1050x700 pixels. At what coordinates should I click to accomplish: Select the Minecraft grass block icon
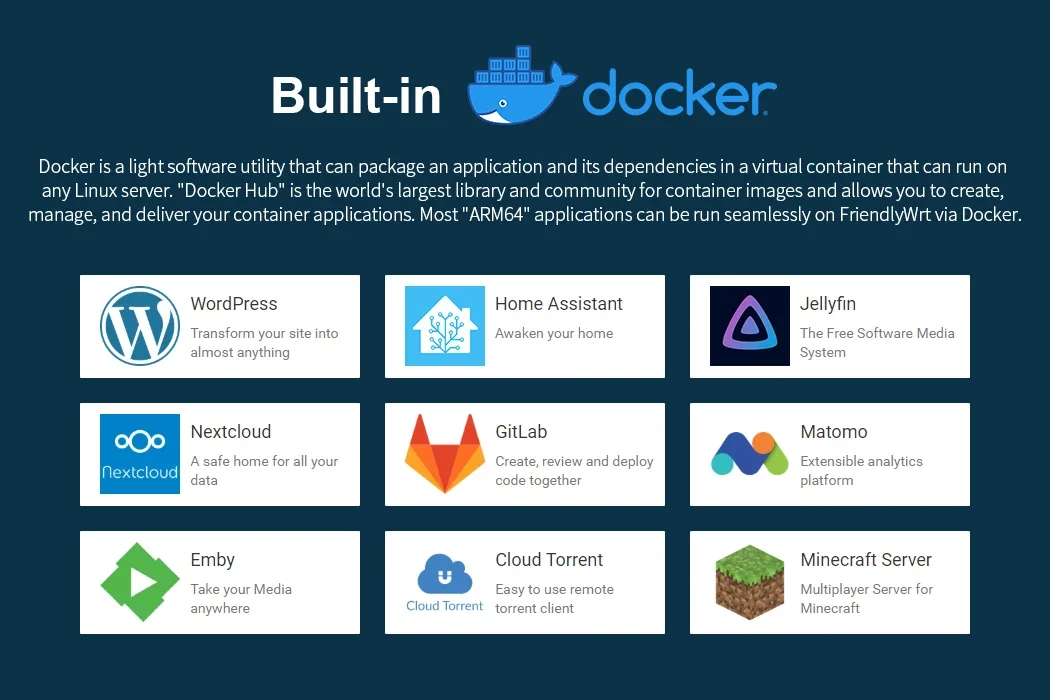coord(749,582)
